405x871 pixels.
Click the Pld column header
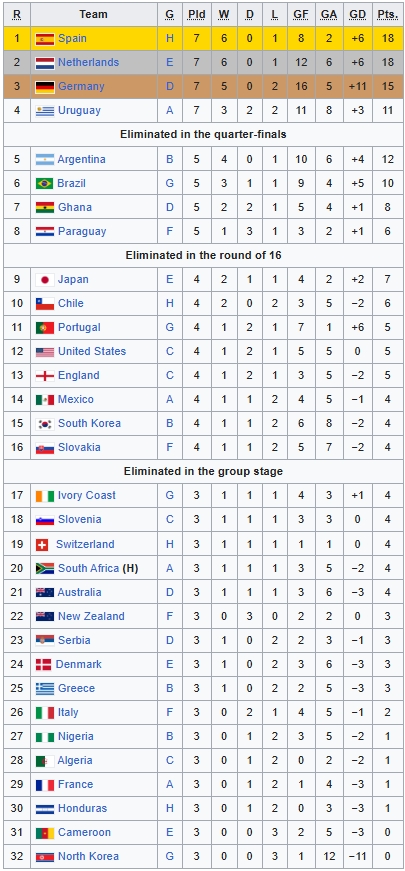click(x=196, y=14)
